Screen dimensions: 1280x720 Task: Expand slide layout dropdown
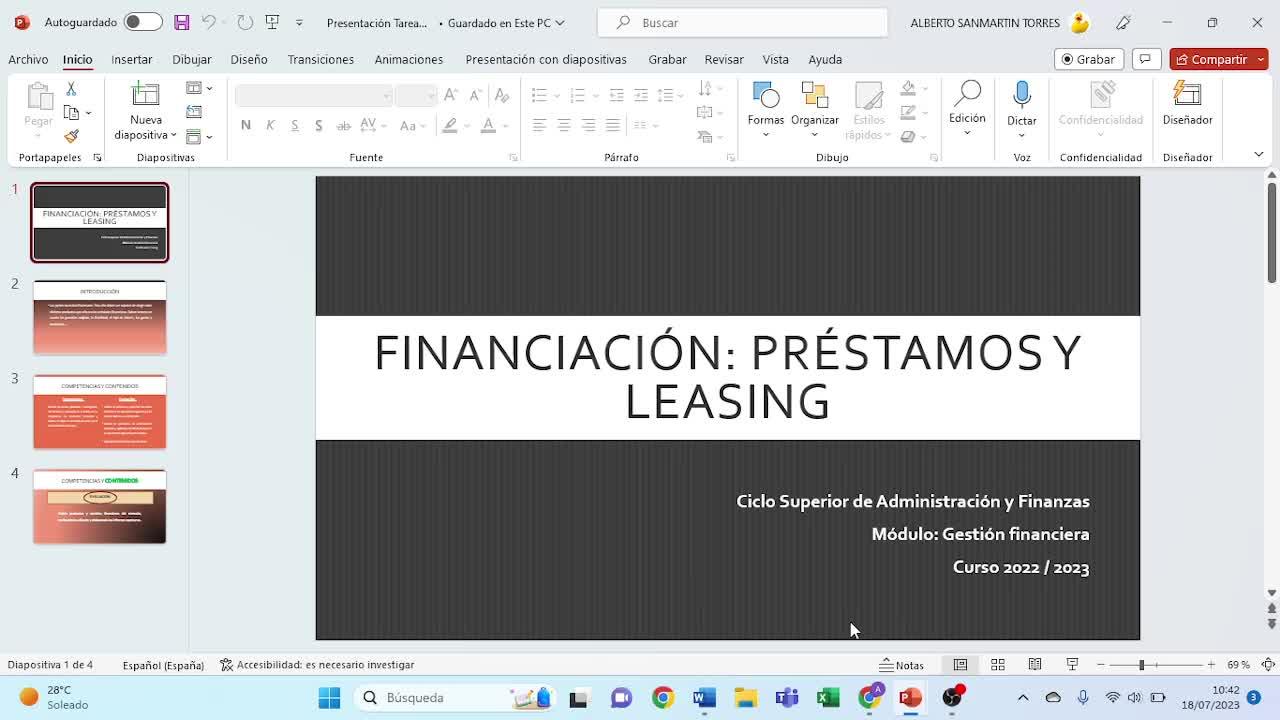point(199,88)
